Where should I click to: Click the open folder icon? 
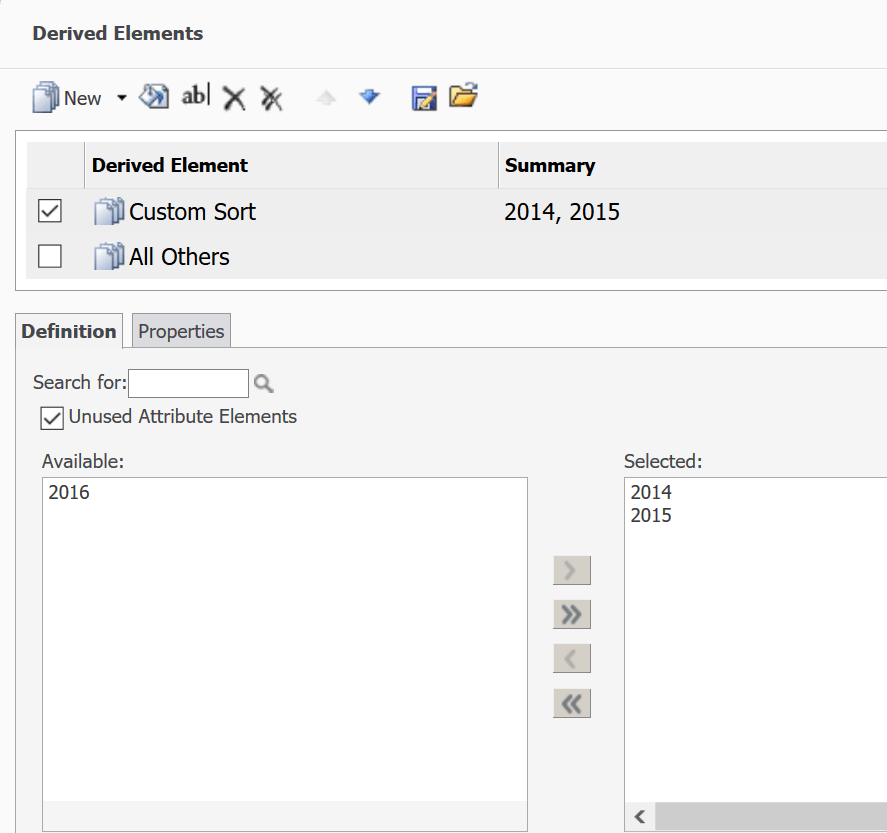pos(464,96)
